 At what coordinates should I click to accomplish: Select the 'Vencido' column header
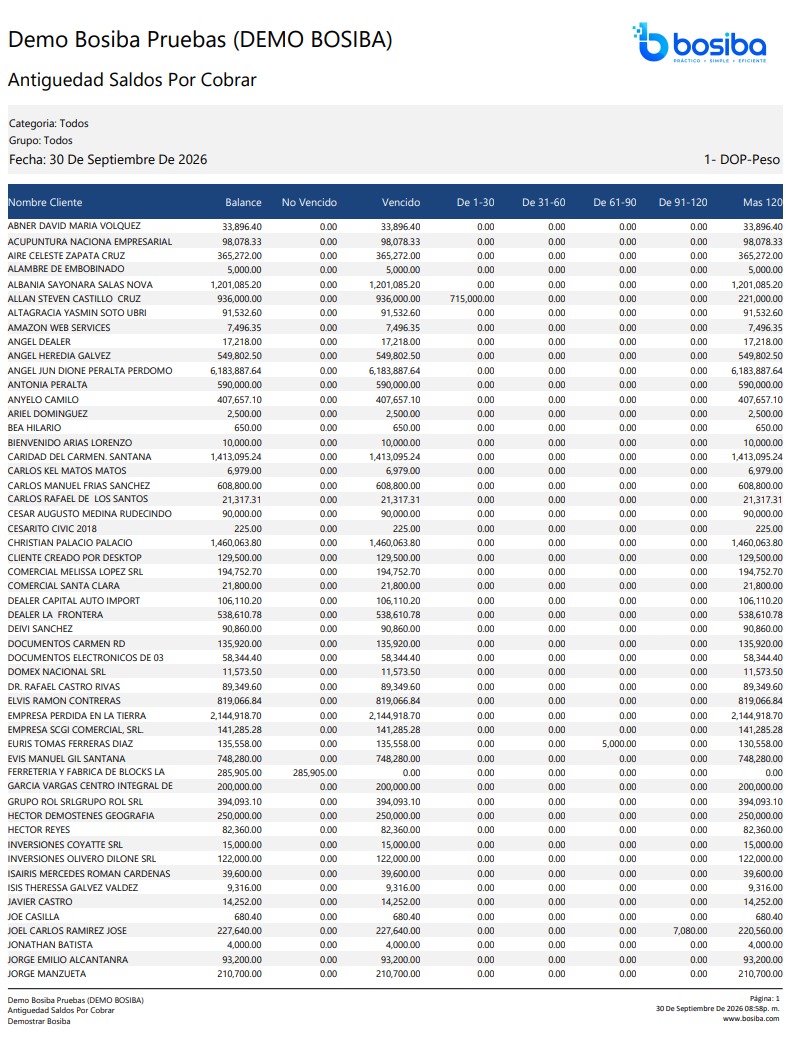[x=400, y=202]
